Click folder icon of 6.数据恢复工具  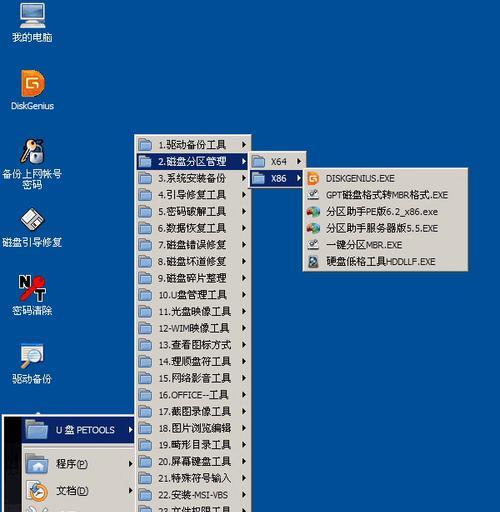(145, 228)
